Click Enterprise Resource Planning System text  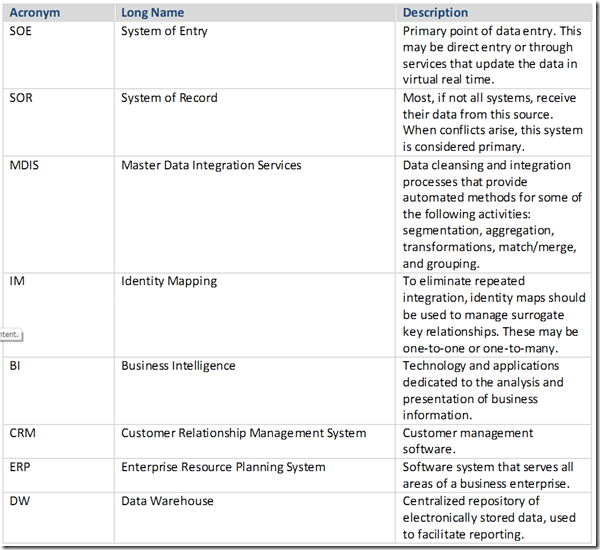223,467
